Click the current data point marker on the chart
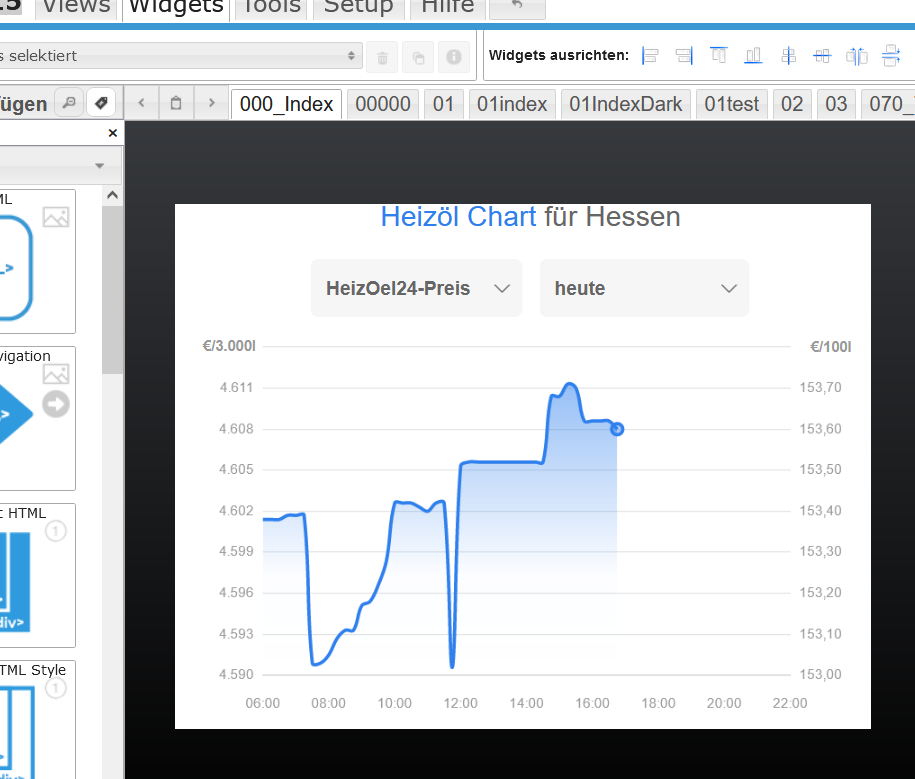The width and height of the screenshot is (915, 779). pos(617,429)
